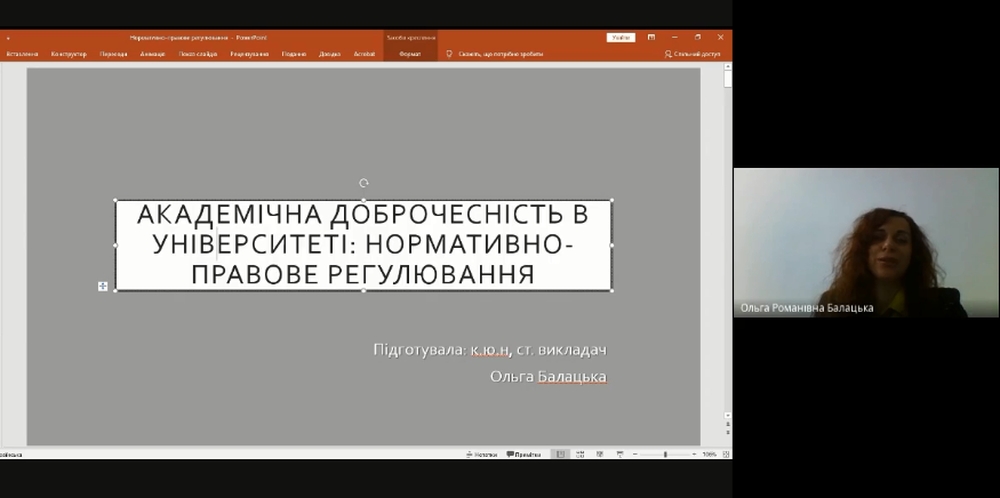The height and width of the screenshot is (498, 1000).
Task: Toggle the Нотатки notes pane button
Action: [482, 455]
